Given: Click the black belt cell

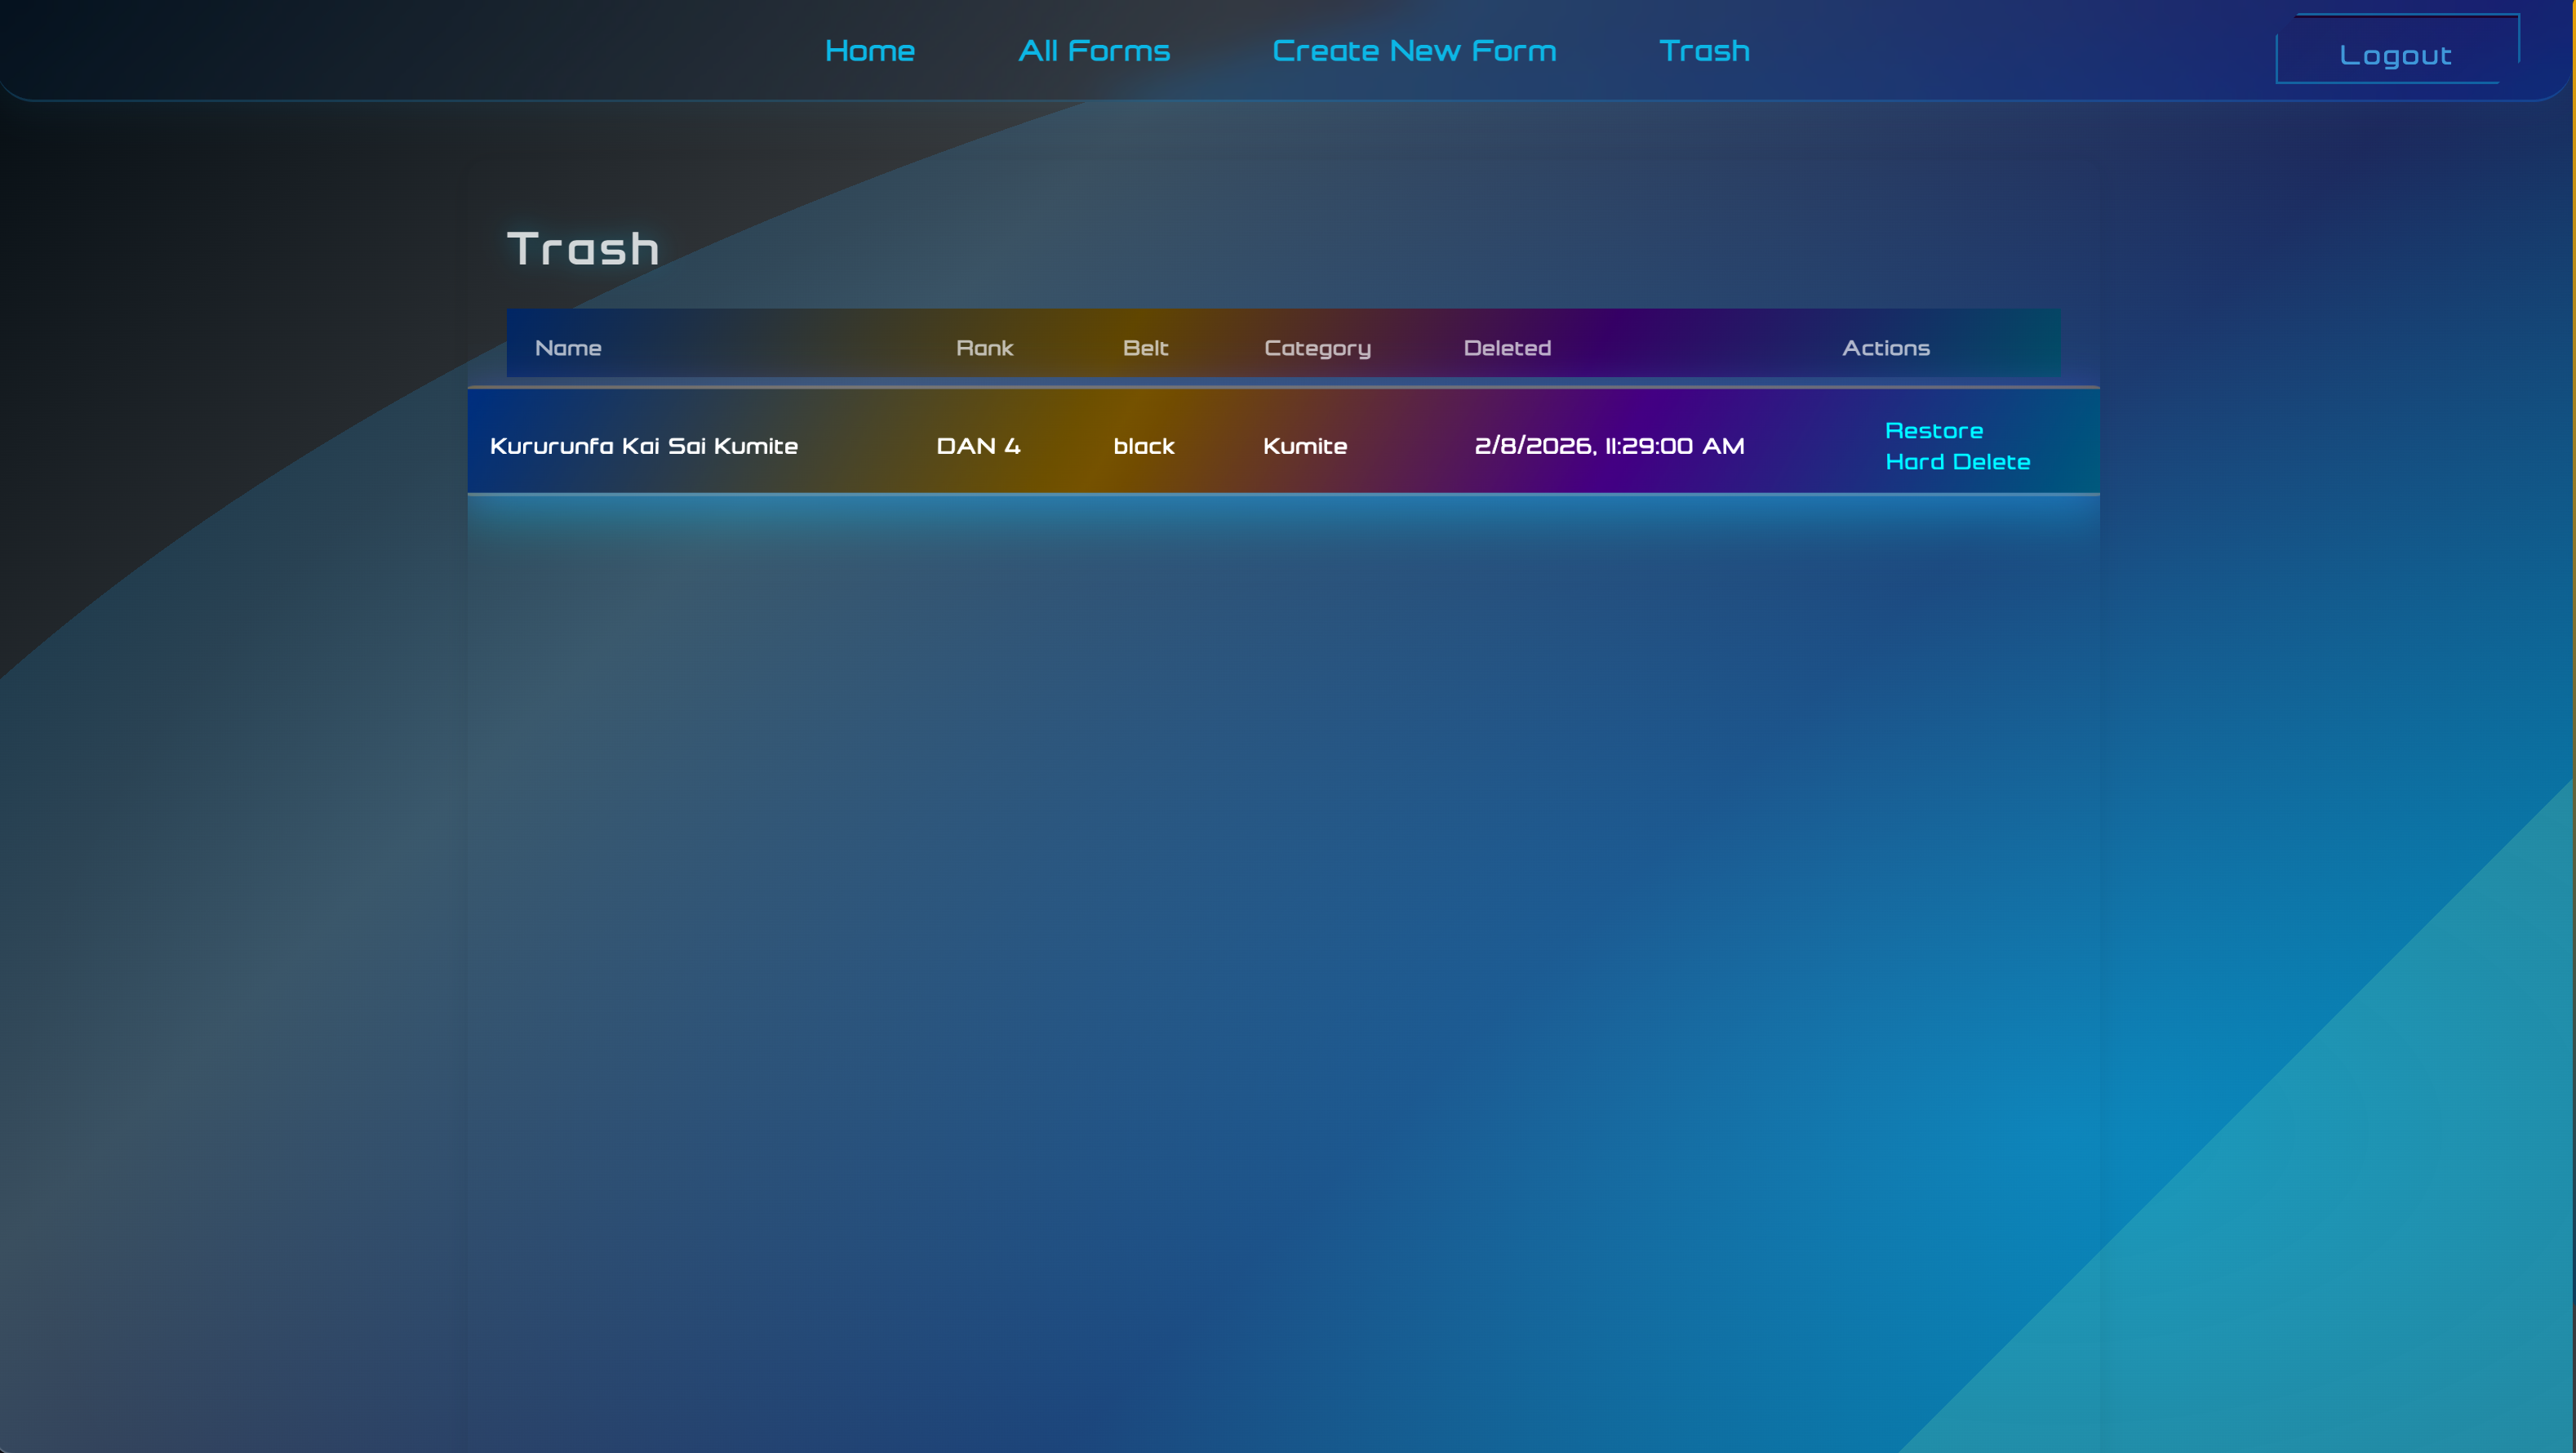Looking at the screenshot, I should 1143,446.
